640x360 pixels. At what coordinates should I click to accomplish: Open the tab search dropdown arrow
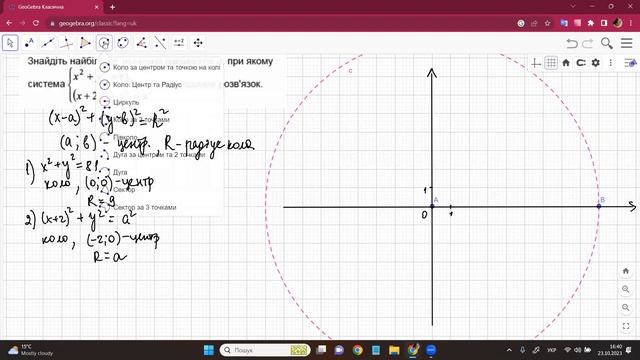[573, 7]
